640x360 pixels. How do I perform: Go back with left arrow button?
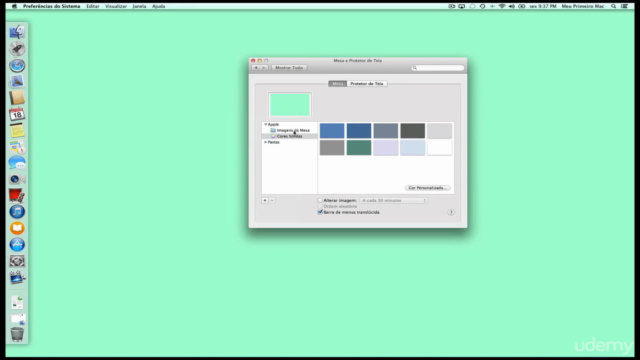(256, 68)
